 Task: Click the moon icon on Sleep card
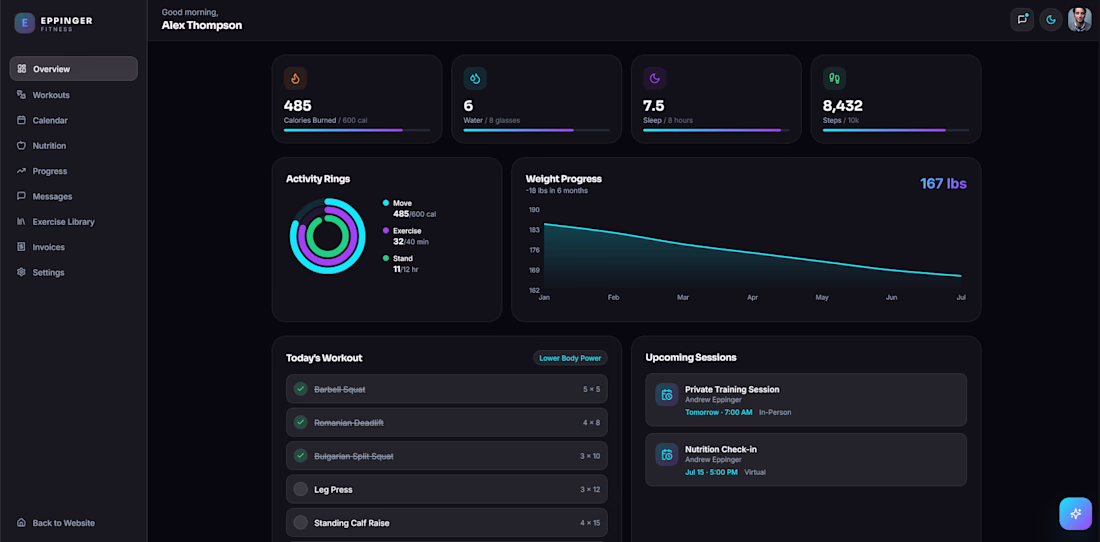[x=655, y=79]
